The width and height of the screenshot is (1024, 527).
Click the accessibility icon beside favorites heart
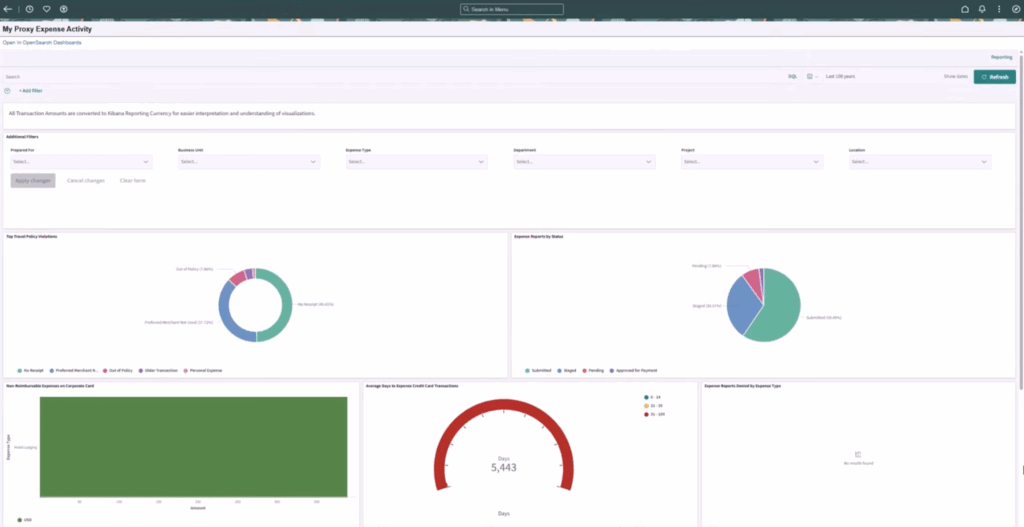click(x=63, y=9)
